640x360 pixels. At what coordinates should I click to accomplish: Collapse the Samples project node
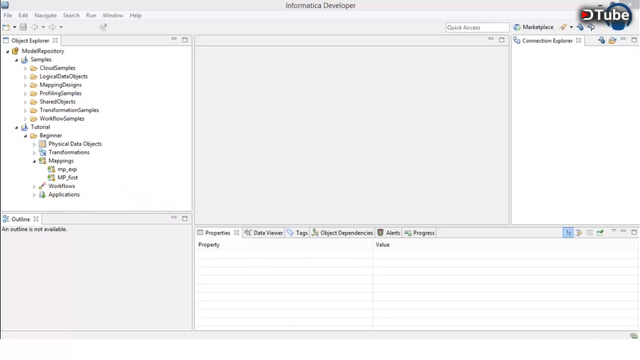tap(16, 60)
